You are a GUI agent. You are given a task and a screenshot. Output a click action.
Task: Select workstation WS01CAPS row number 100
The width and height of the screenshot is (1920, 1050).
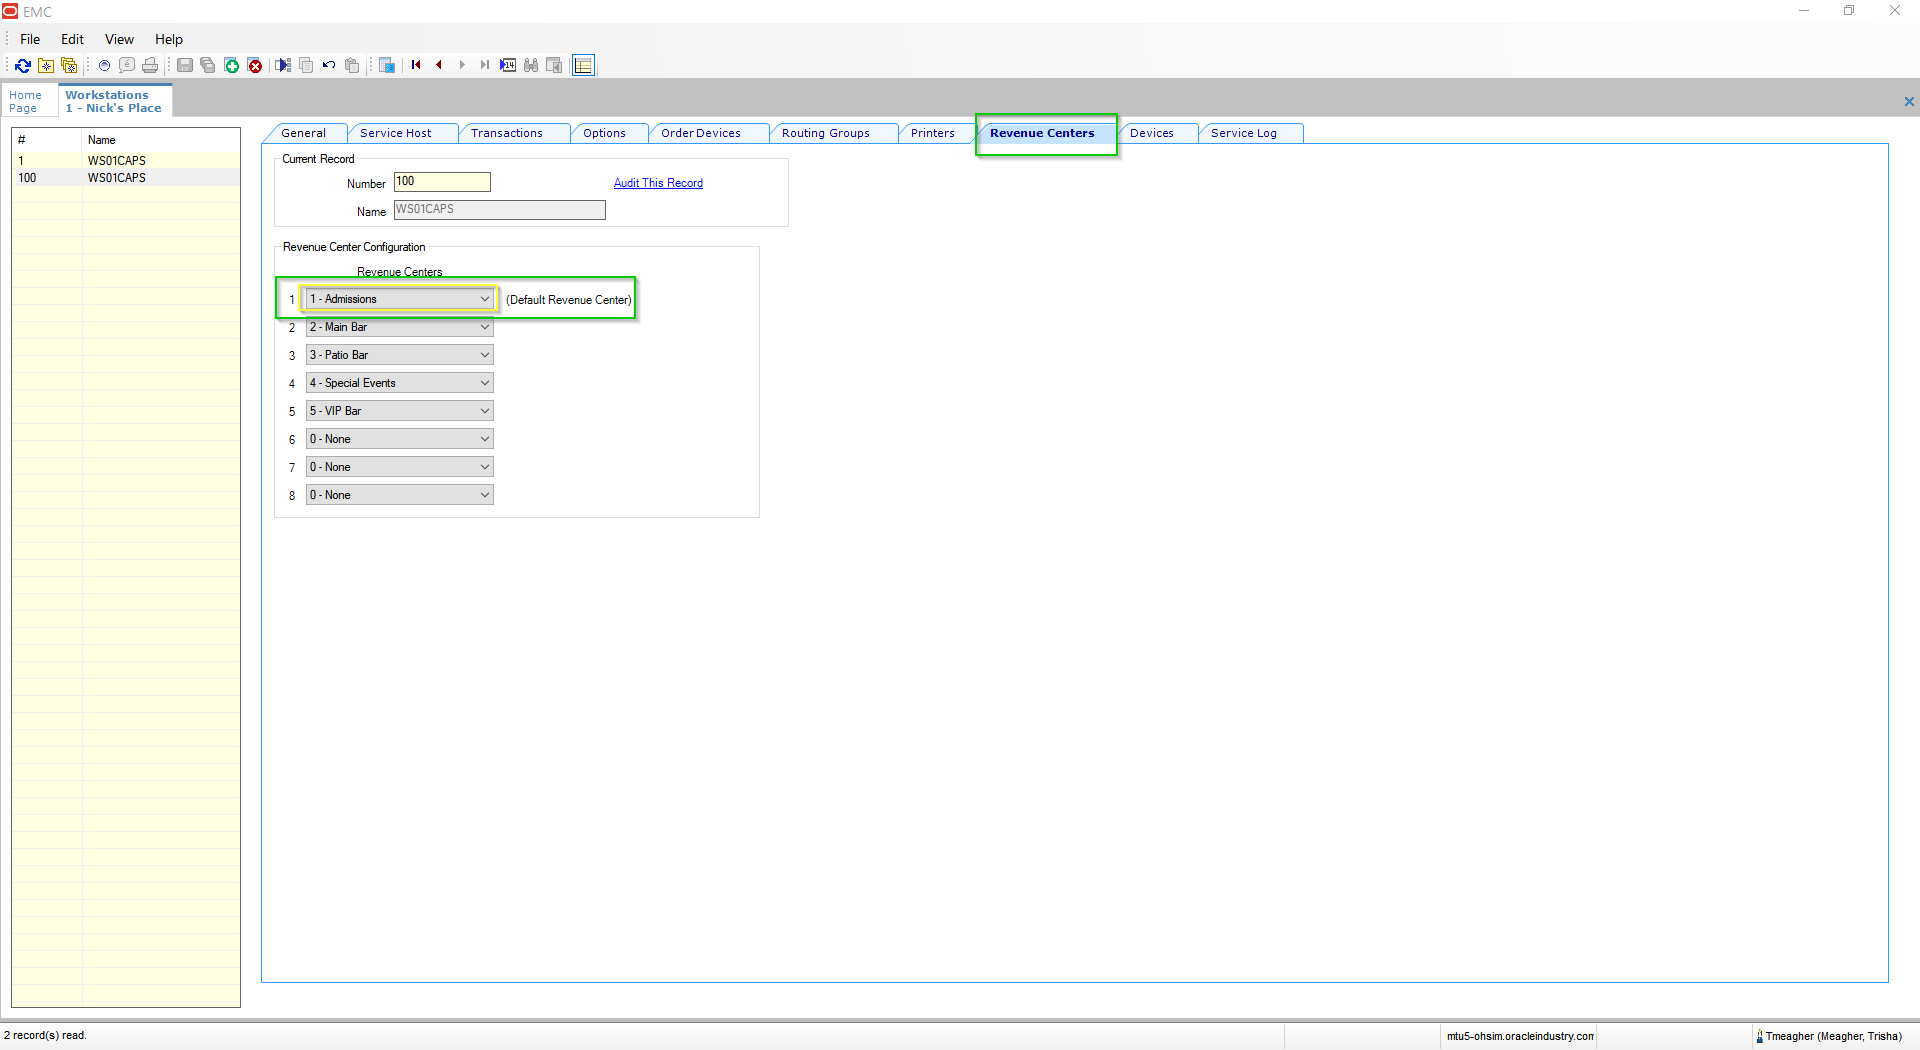pyautogui.click(x=116, y=178)
